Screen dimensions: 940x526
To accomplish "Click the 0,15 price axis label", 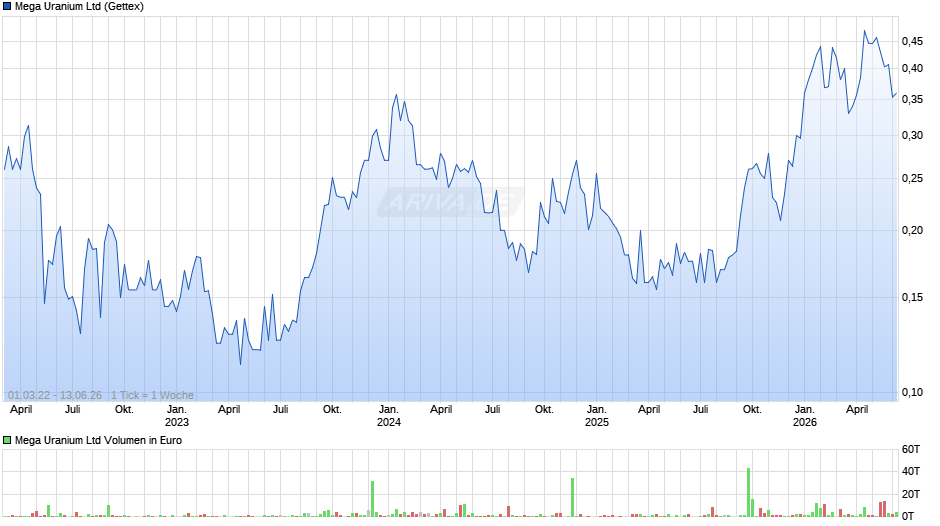I will (912, 297).
